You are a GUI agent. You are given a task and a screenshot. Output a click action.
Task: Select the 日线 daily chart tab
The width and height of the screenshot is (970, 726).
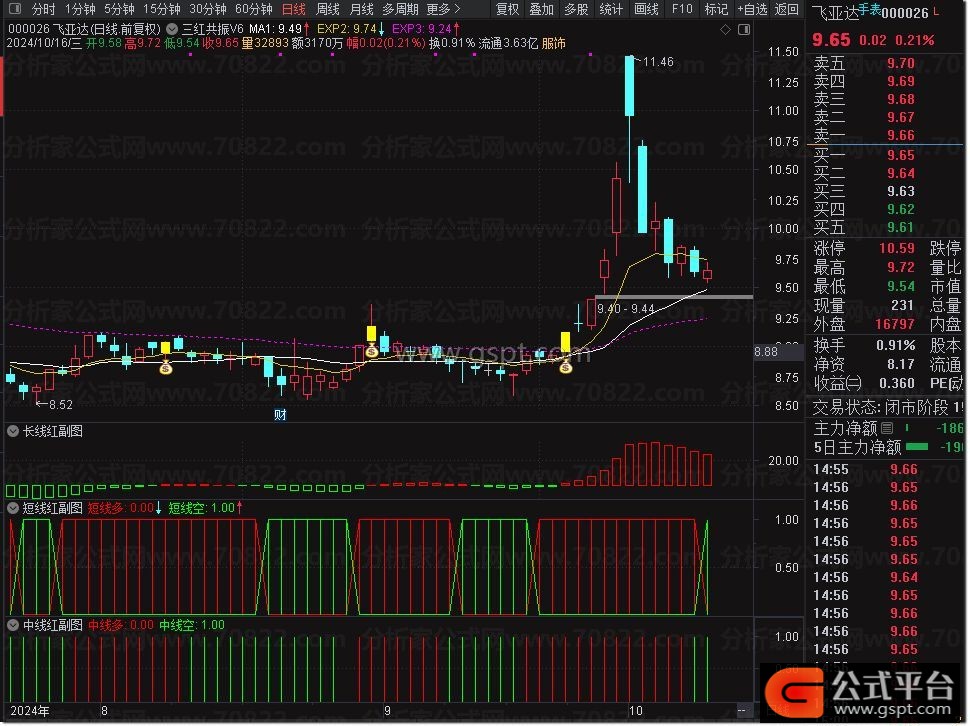[293, 9]
